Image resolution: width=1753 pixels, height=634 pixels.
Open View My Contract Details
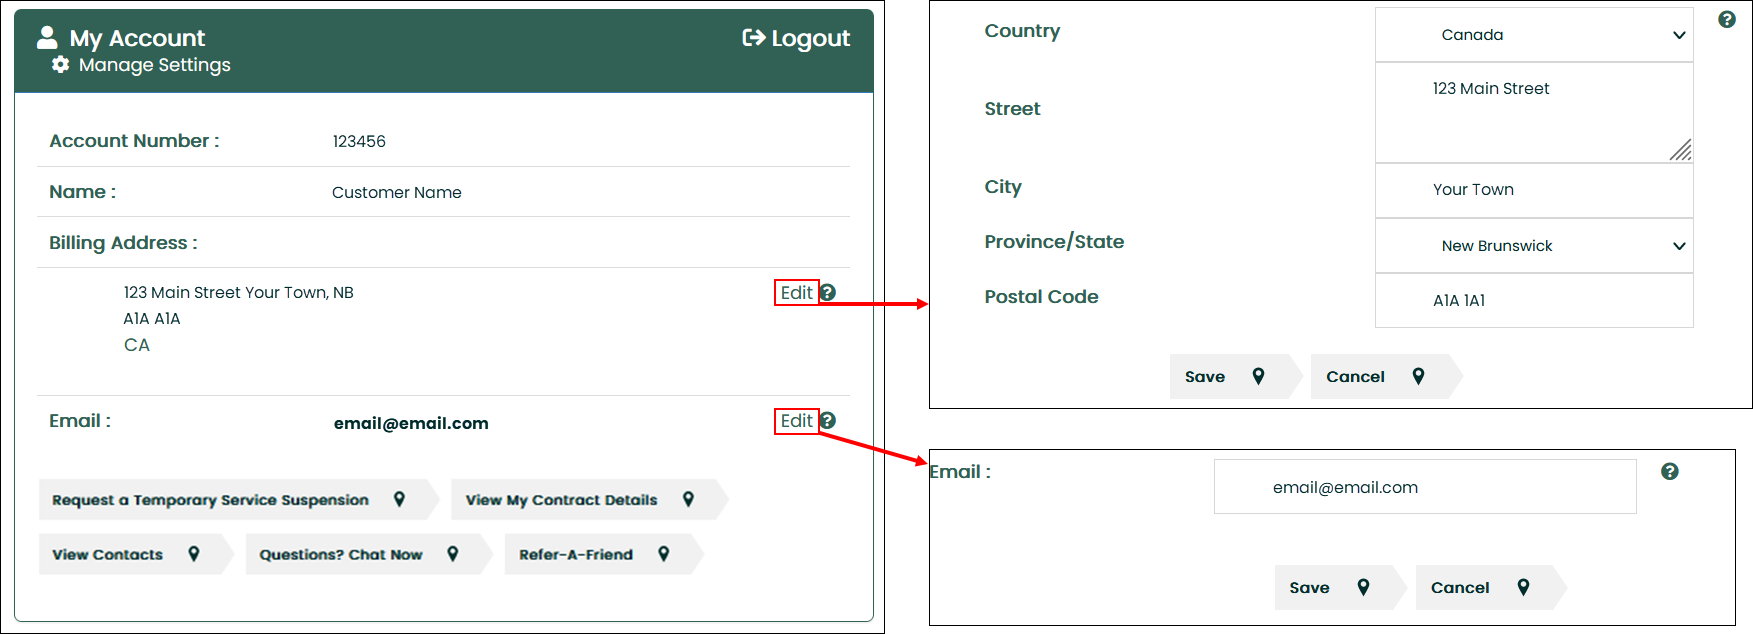(581, 500)
